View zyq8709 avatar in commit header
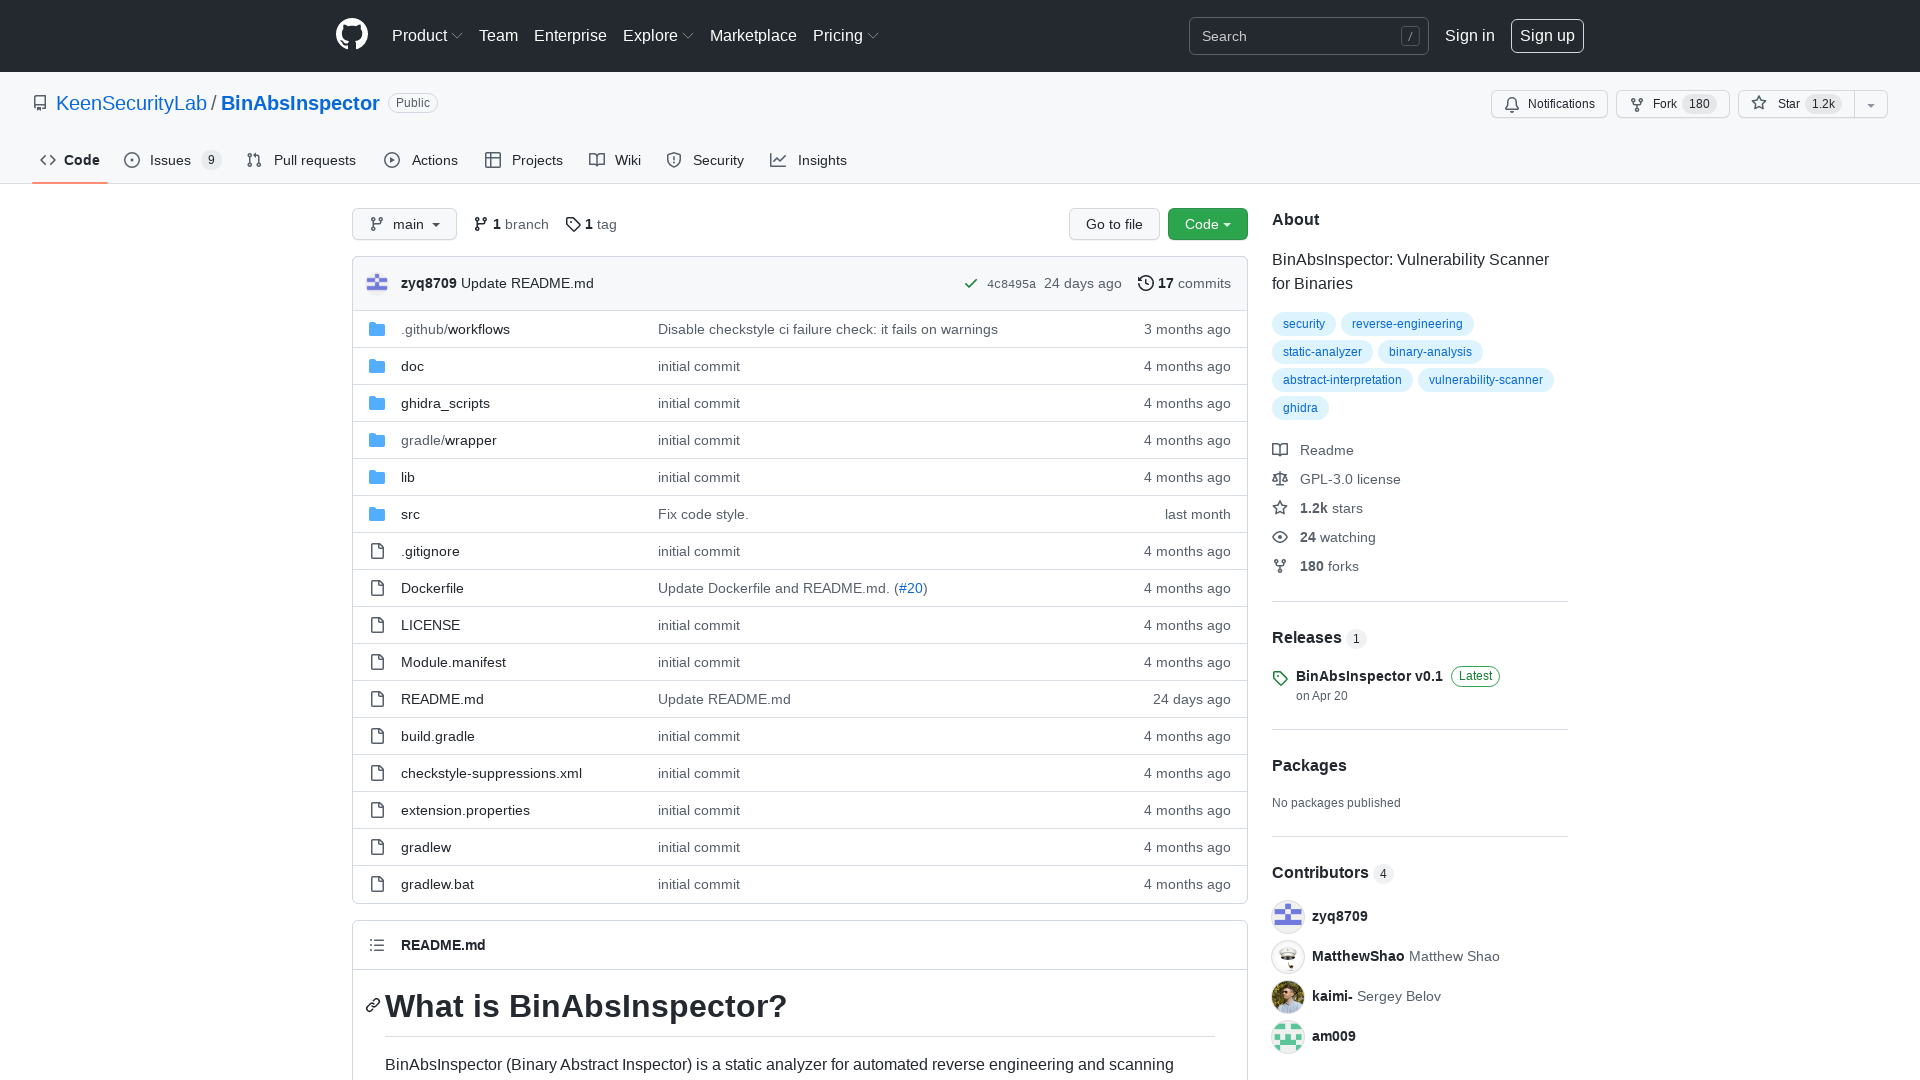This screenshot has height=1080, width=1920. click(x=377, y=283)
